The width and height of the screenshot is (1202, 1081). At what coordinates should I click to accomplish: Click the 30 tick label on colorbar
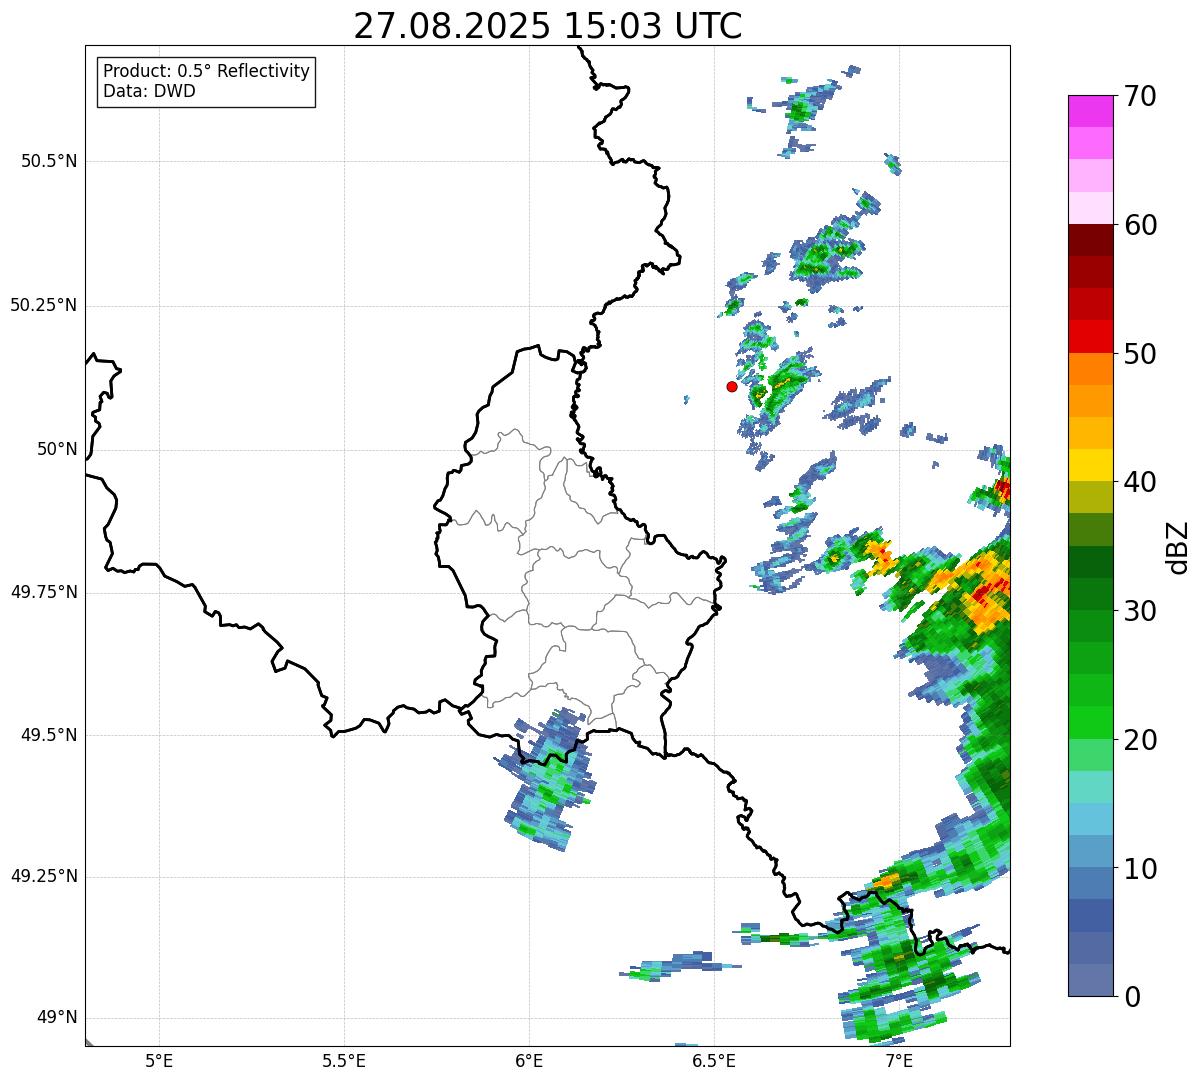point(1141,611)
